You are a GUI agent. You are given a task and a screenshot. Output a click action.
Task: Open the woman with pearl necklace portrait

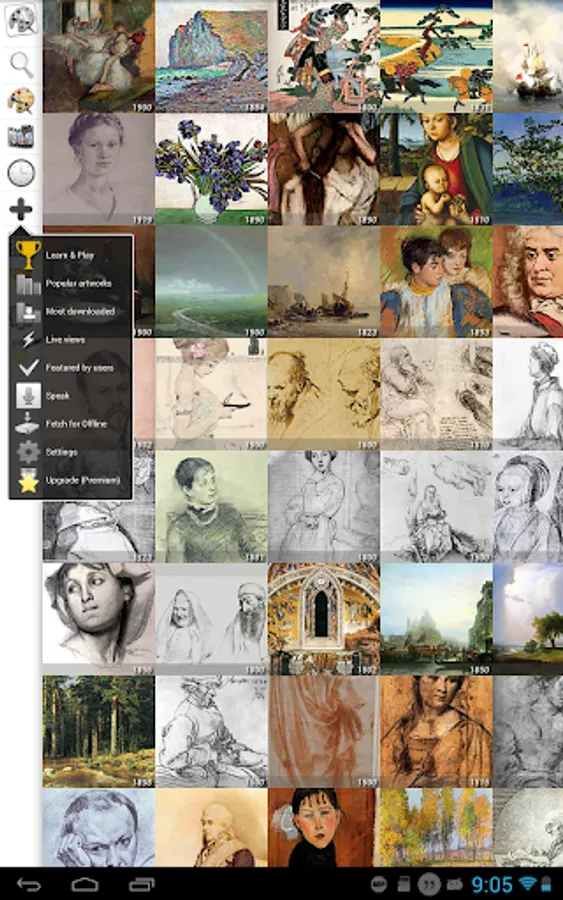[x=211, y=506]
